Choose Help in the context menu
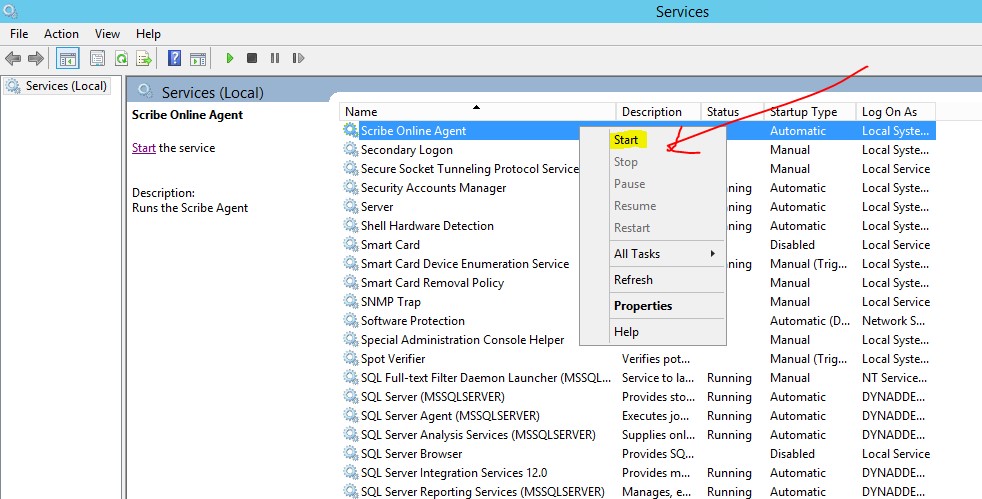 tap(626, 332)
